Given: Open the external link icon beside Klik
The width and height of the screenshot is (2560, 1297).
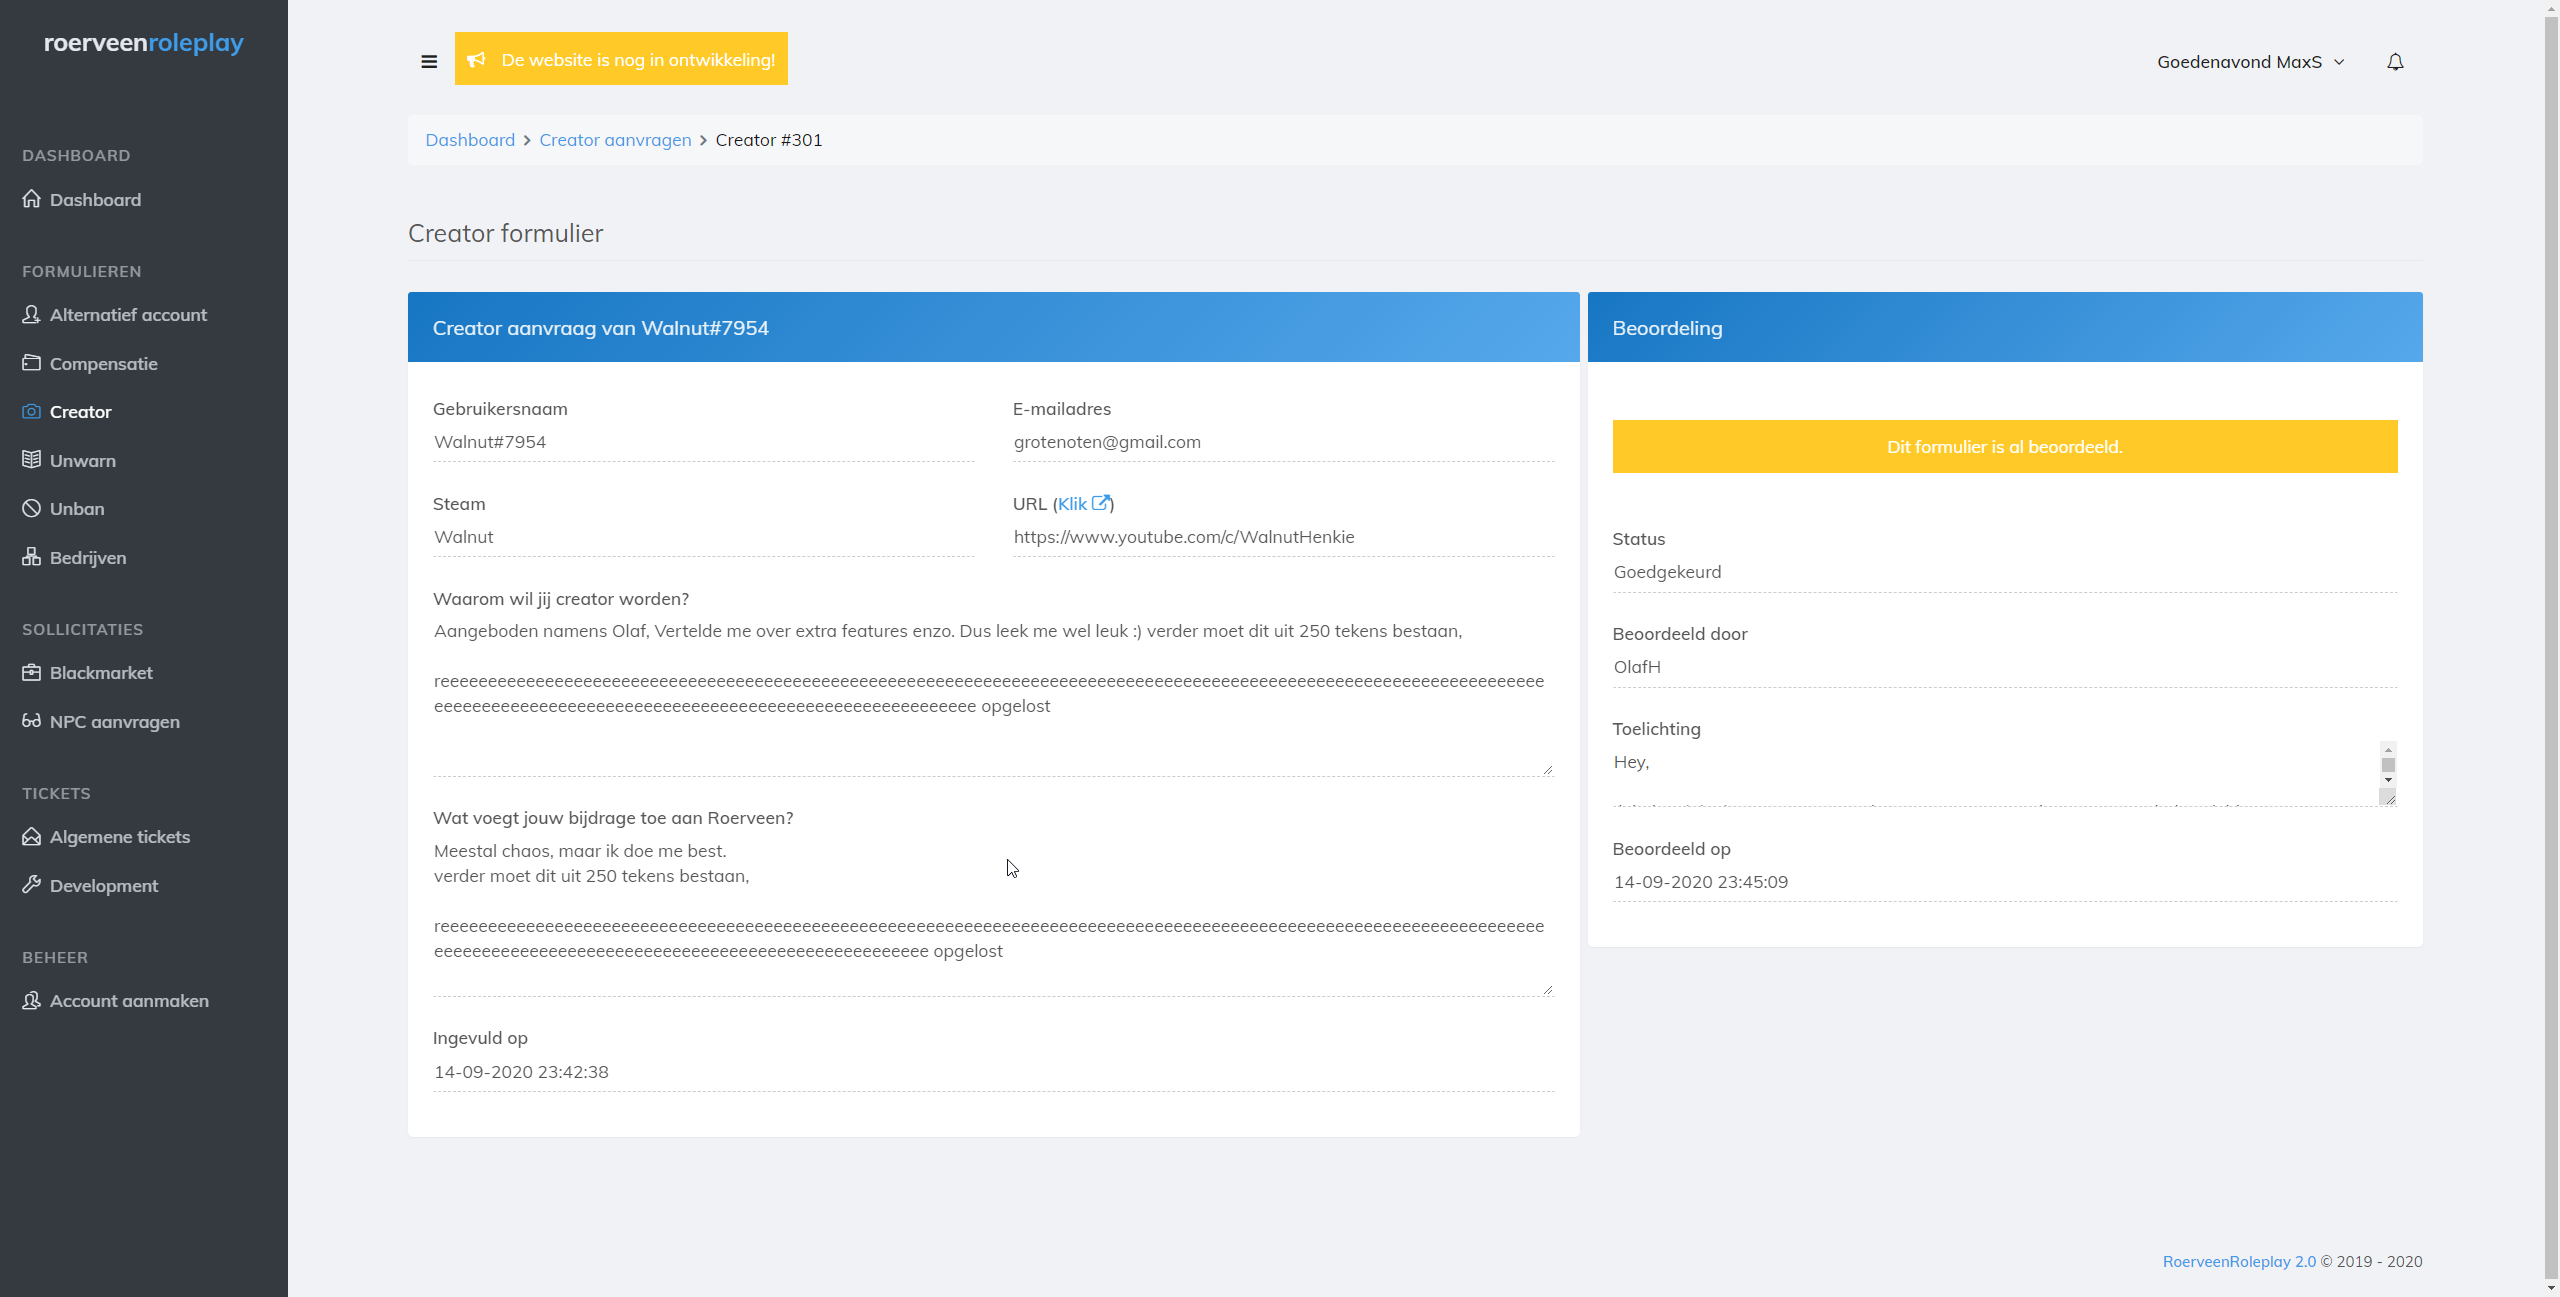Looking at the screenshot, I should coord(1100,503).
